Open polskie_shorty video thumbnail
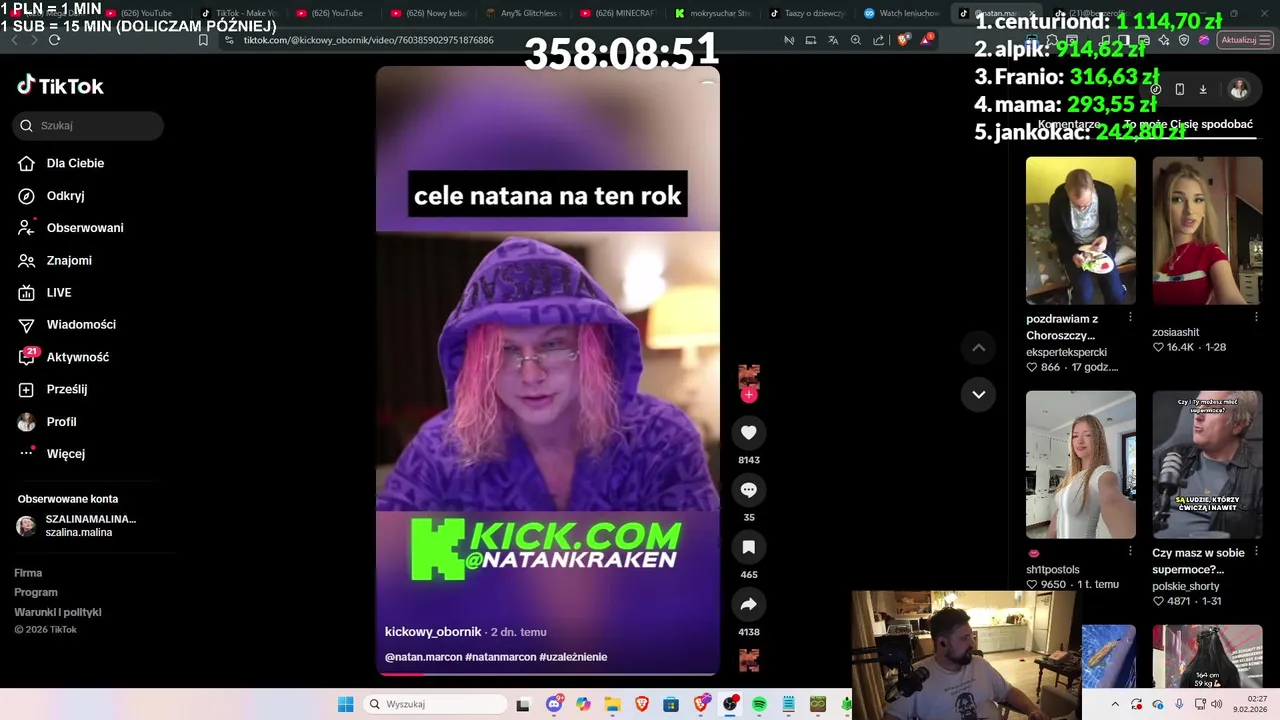This screenshot has height=720, width=1280. 1207,465
